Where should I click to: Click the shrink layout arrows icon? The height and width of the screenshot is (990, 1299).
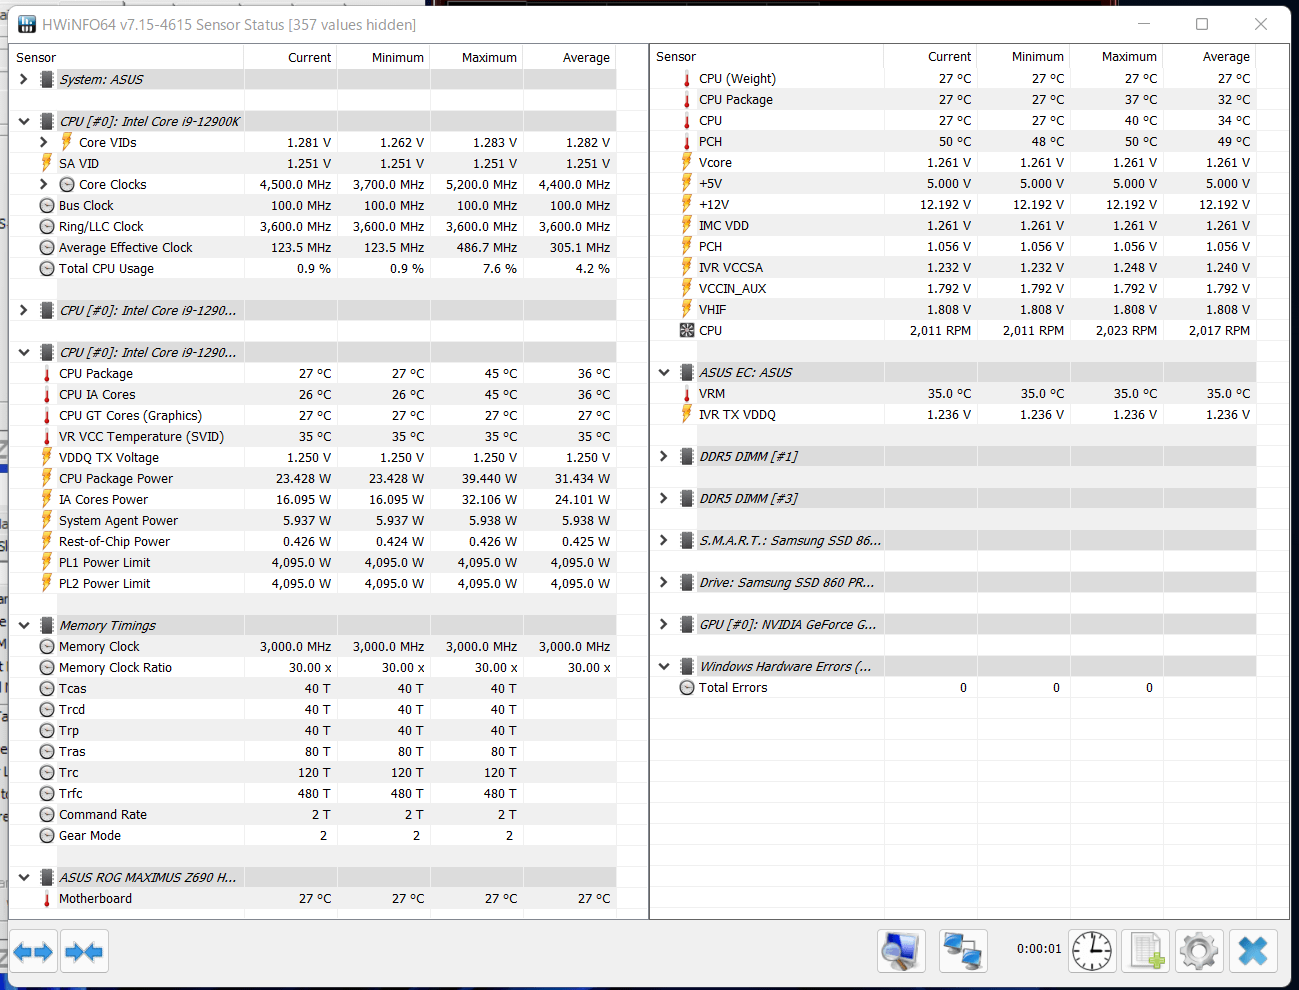coord(84,952)
